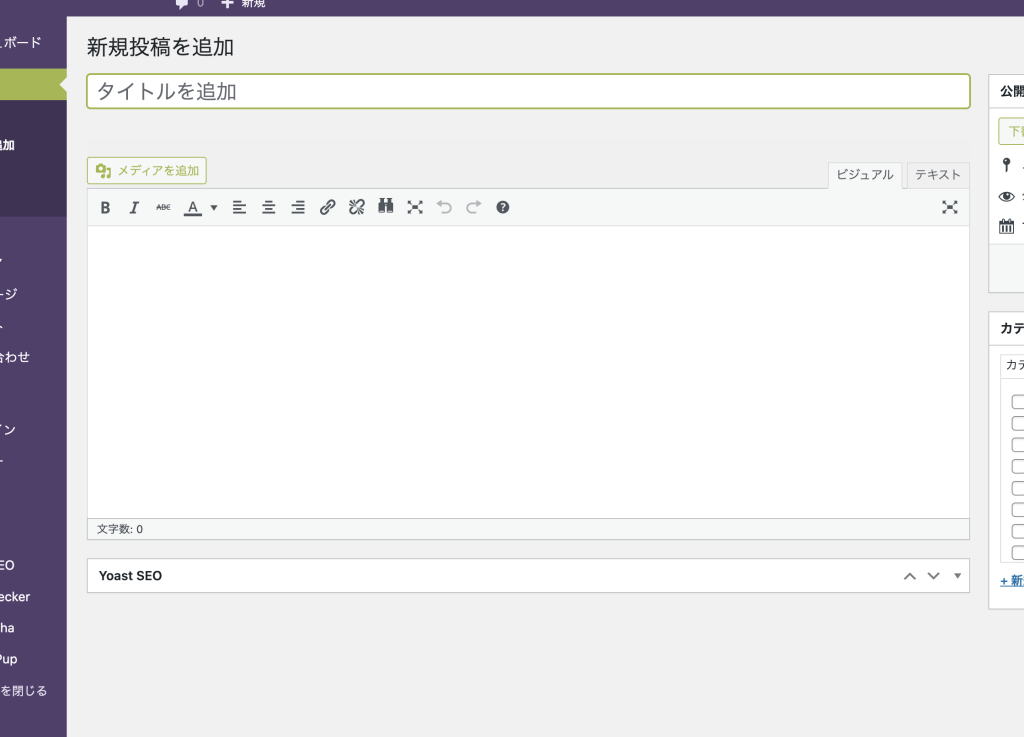Move the Yoast SEO panel down
This screenshot has height=737, width=1024.
(x=934, y=576)
